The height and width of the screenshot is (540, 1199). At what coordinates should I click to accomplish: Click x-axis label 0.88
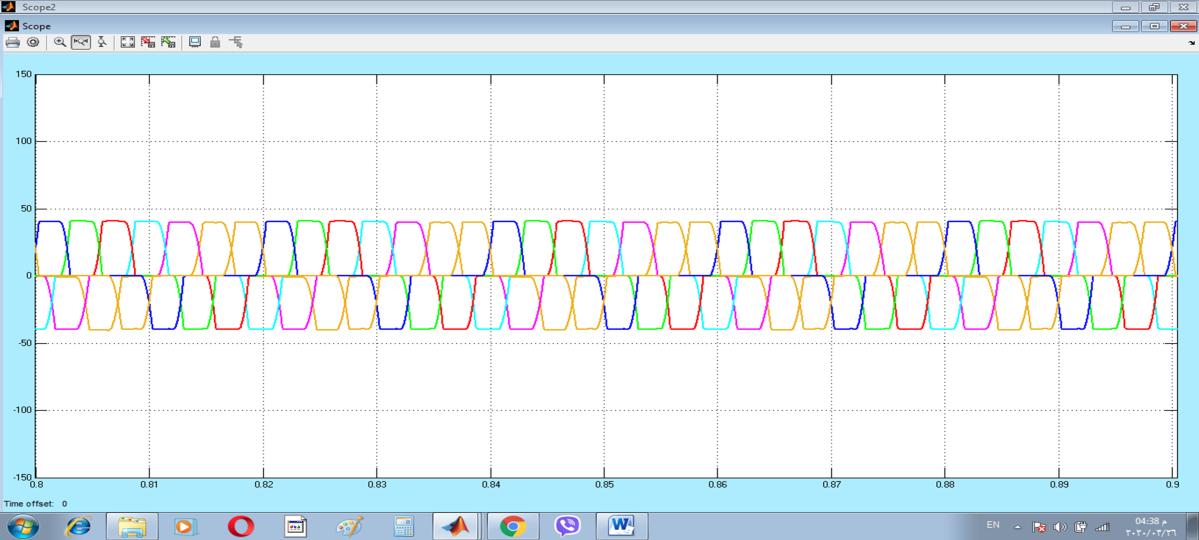pos(946,485)
